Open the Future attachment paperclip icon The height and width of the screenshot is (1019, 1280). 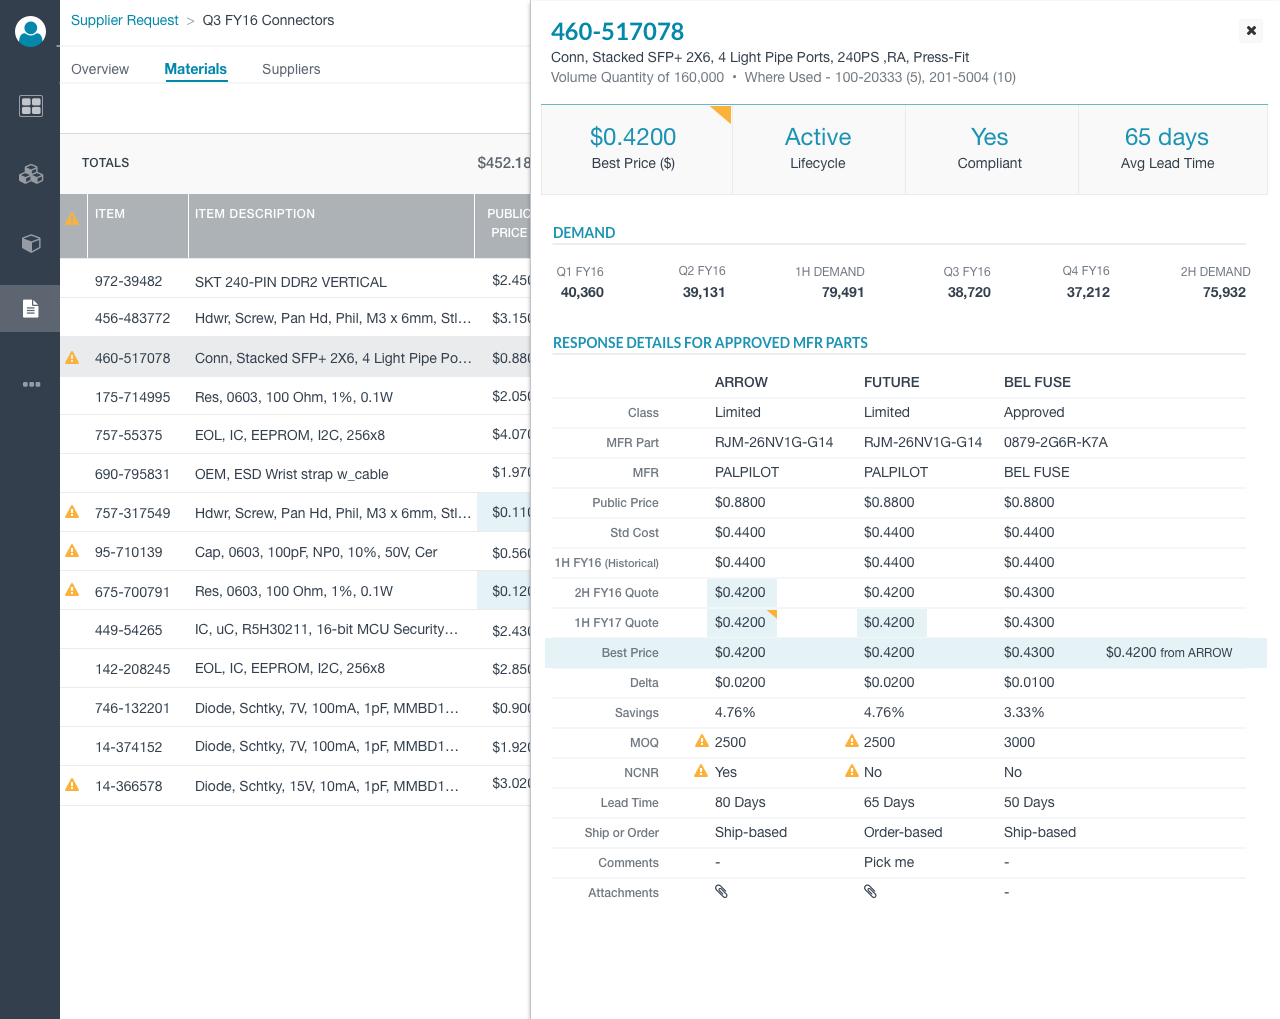pyautogui.click(x=870, y=891)
